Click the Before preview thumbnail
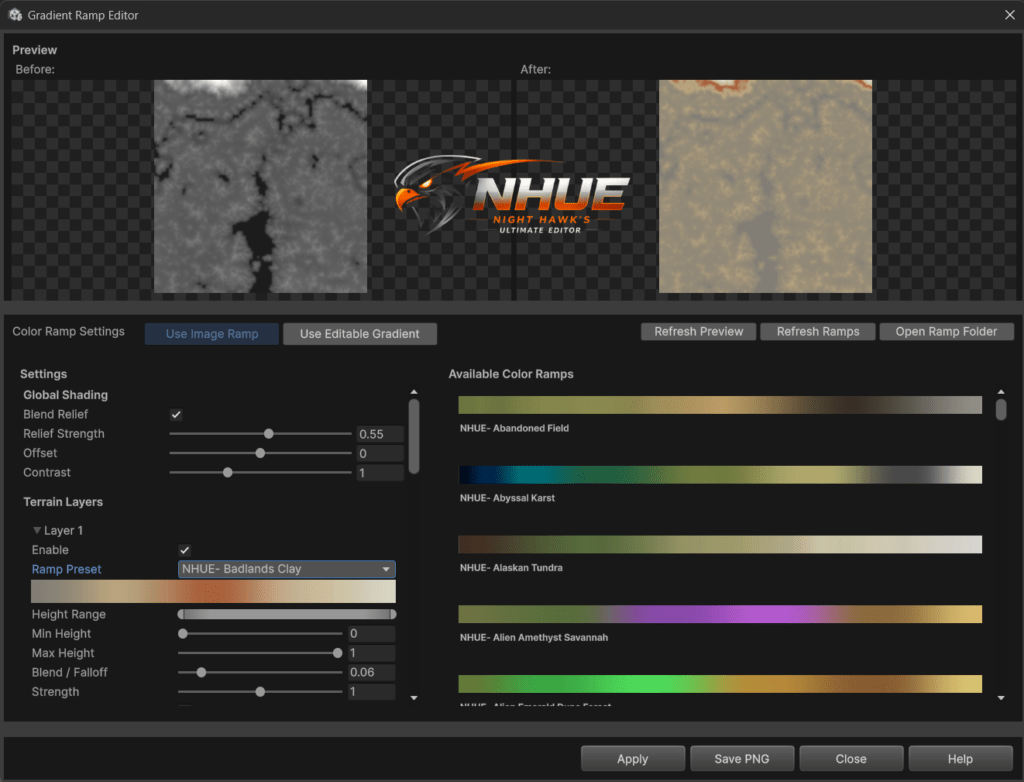Screen dimensions: 1024x782 [260, 186]
